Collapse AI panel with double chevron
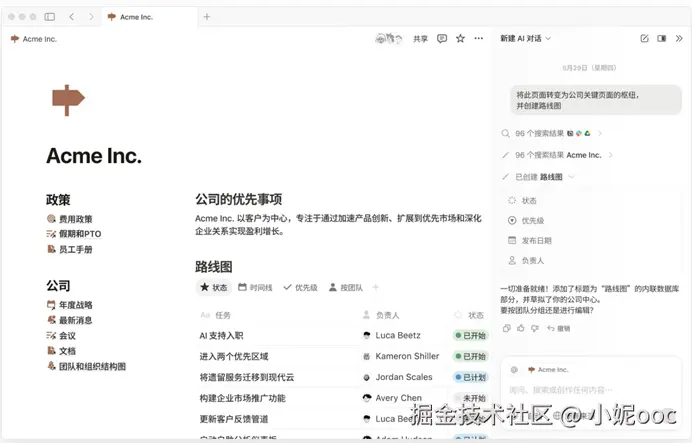Viewport: 692px width, 443px height. (679, 38)
